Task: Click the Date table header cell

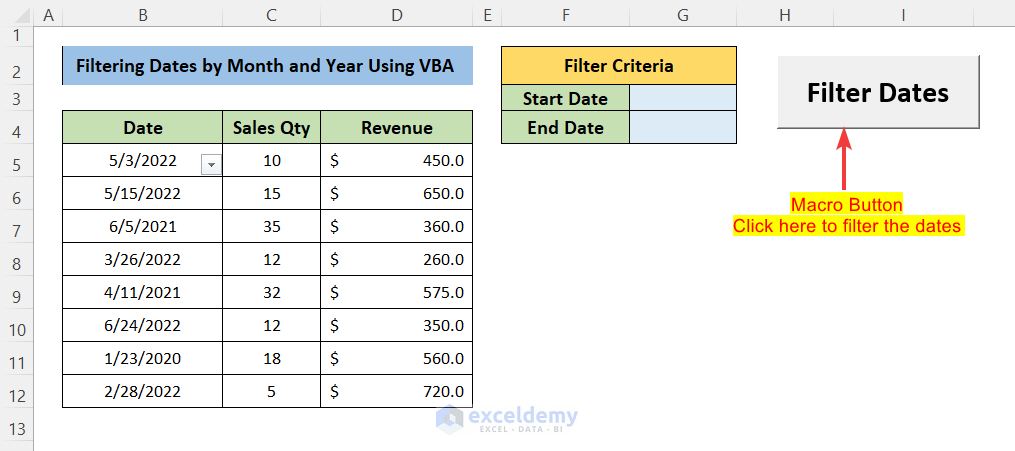Action: point(142,128)
